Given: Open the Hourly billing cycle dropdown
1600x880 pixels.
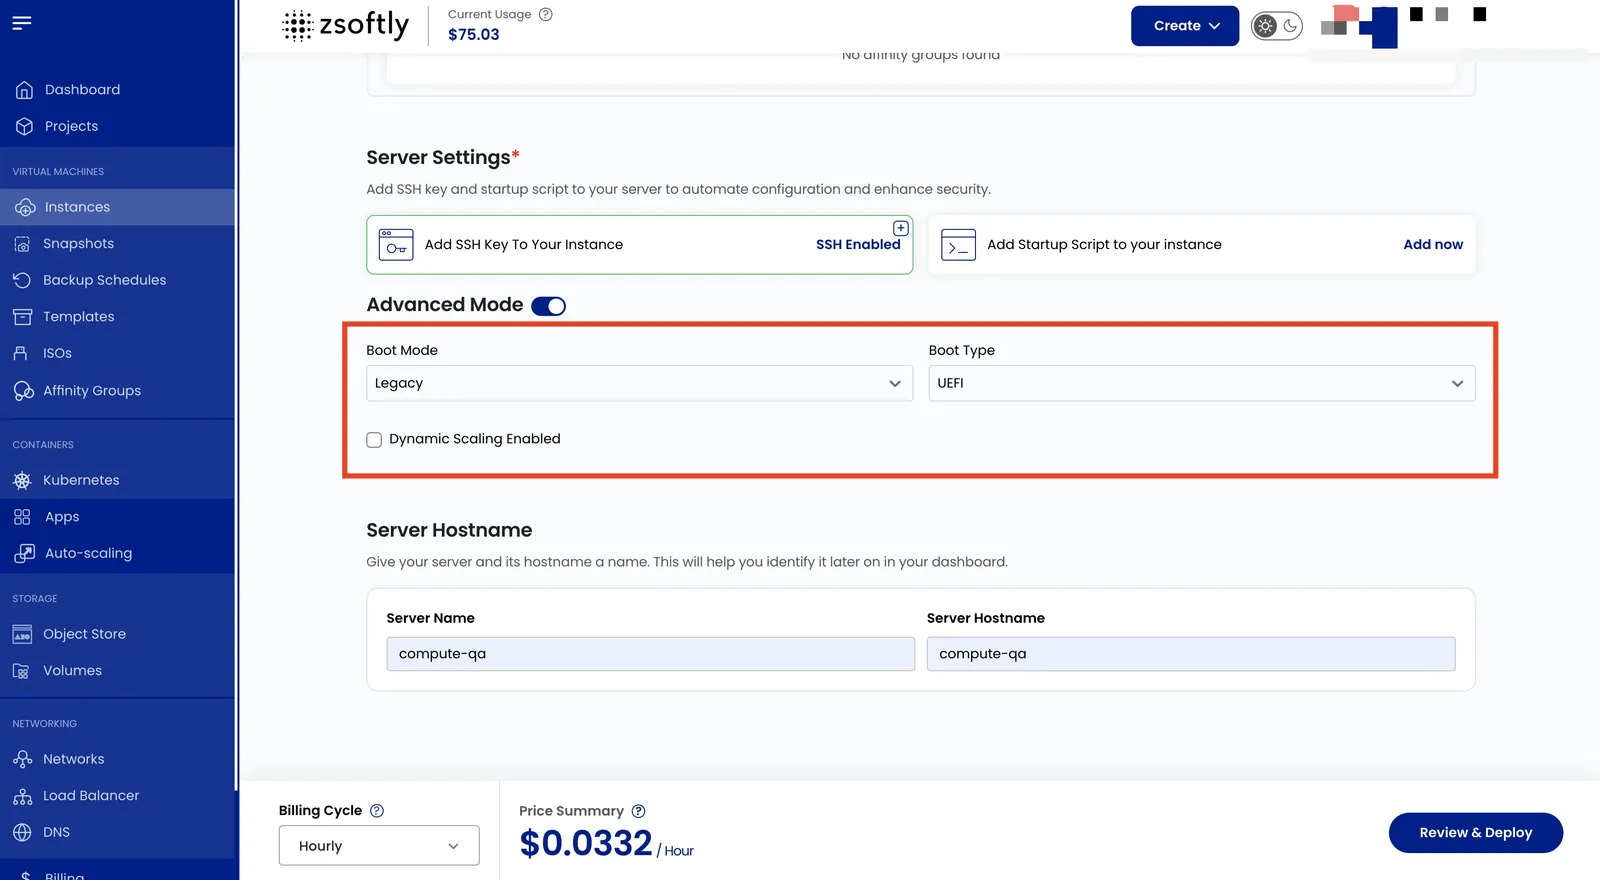Looking at the screenshot, I should [379, 846].
